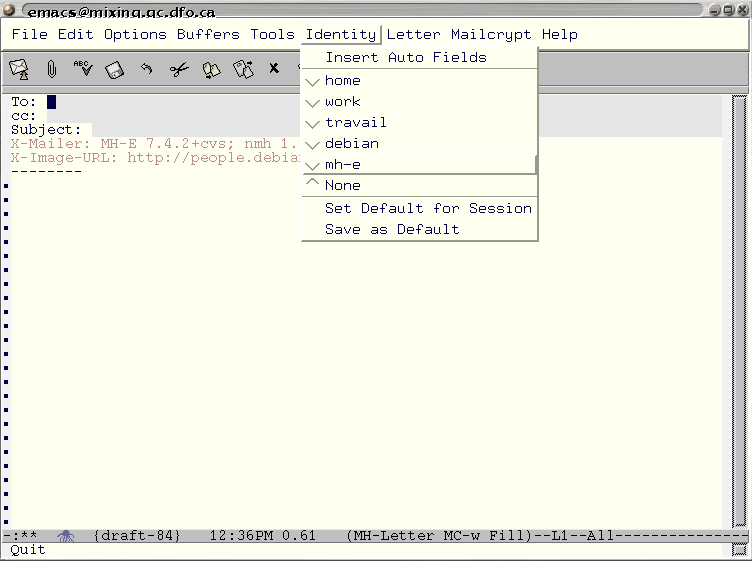
Task: Open the Mailcrypt menu
Action: coord(491,35)
